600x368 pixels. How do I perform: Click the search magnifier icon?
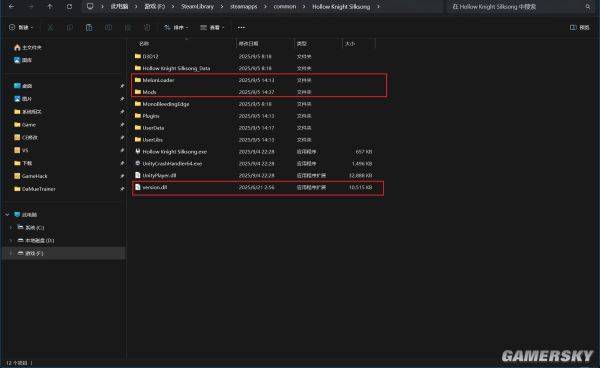(588, 7)
